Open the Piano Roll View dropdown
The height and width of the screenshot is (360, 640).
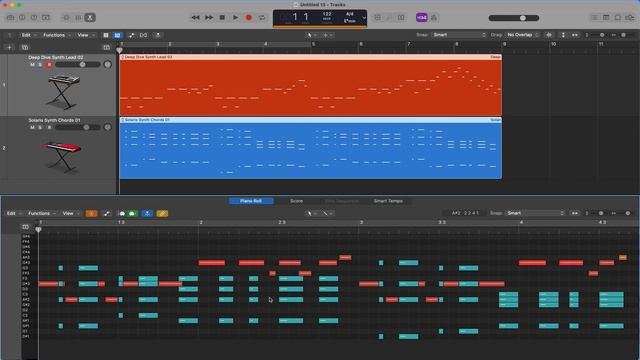71,213
